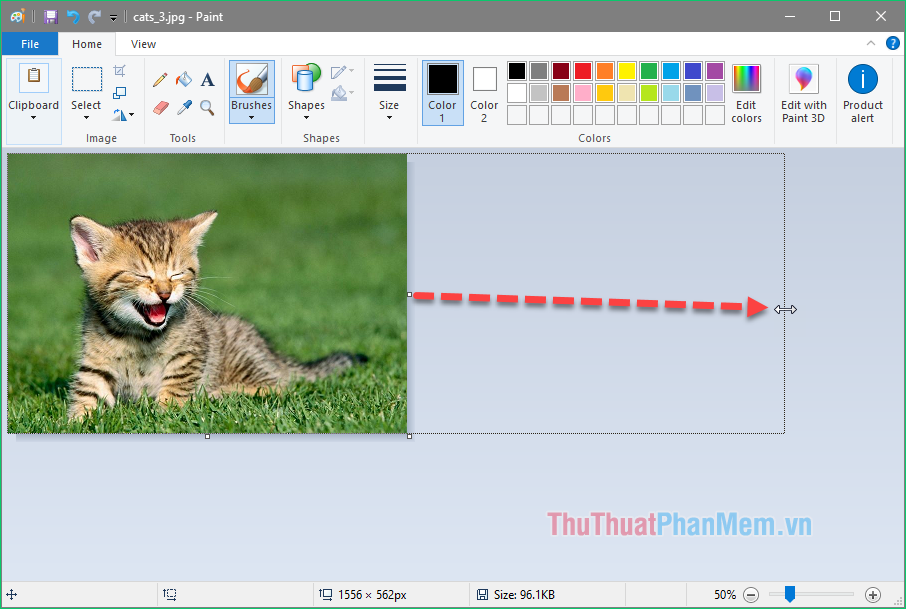
Task: Click the Product alert button
Action: (862, 93)
